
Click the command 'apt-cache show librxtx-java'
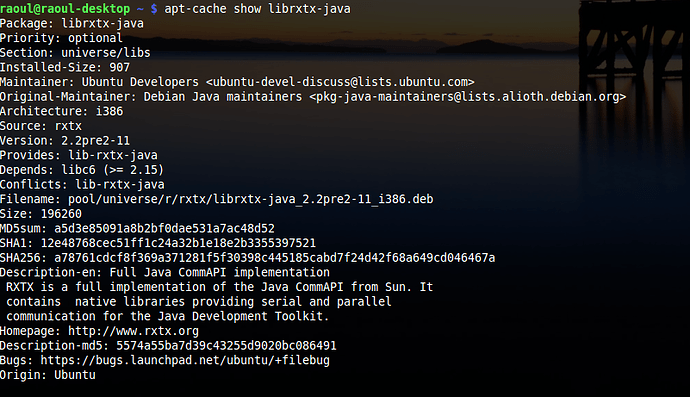click(x=257, y=9)
